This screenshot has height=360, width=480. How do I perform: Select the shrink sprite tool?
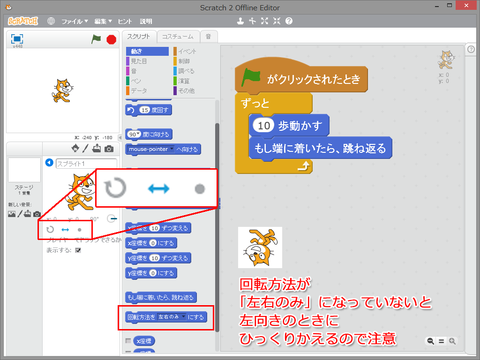point(277,21)
